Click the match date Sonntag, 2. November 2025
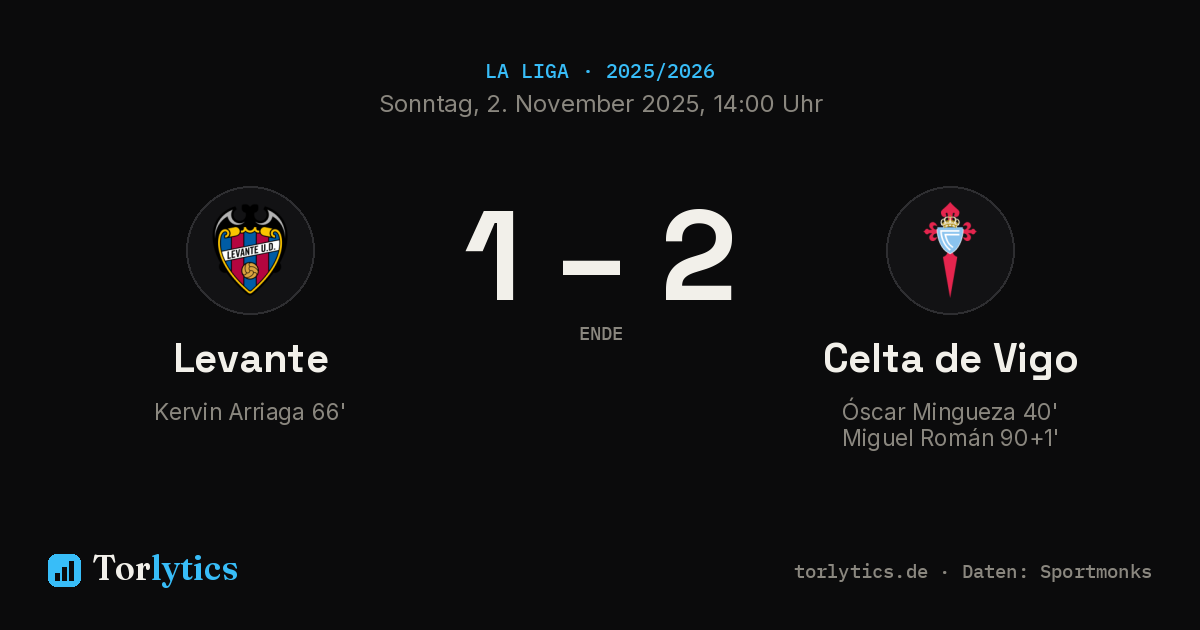The image size is (1200, 630). pos(539,104)
